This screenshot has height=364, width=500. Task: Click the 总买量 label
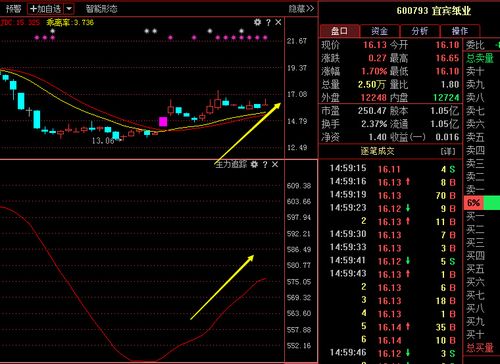coord(480,348)
